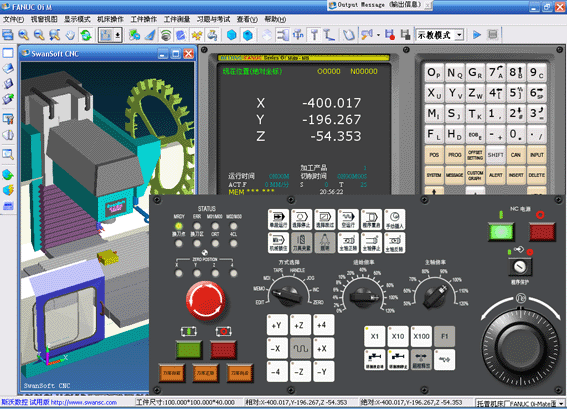
Task: Click the 单段运行 single block key
Action: 278,220
